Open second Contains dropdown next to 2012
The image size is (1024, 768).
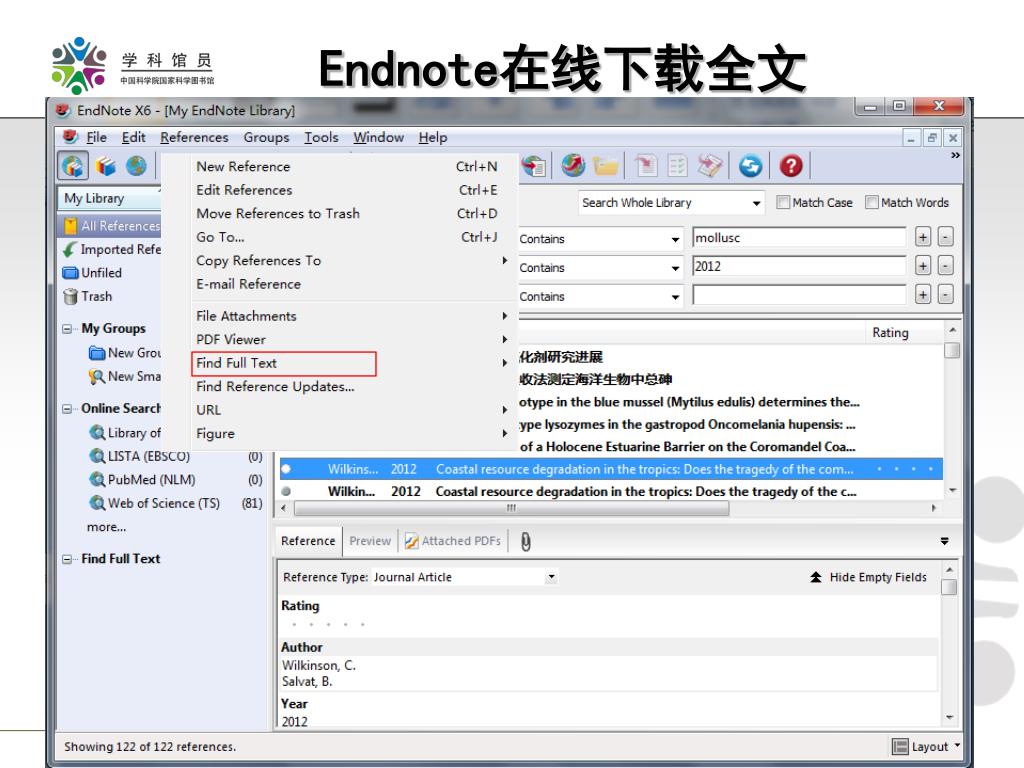click(x=675, y=268)
